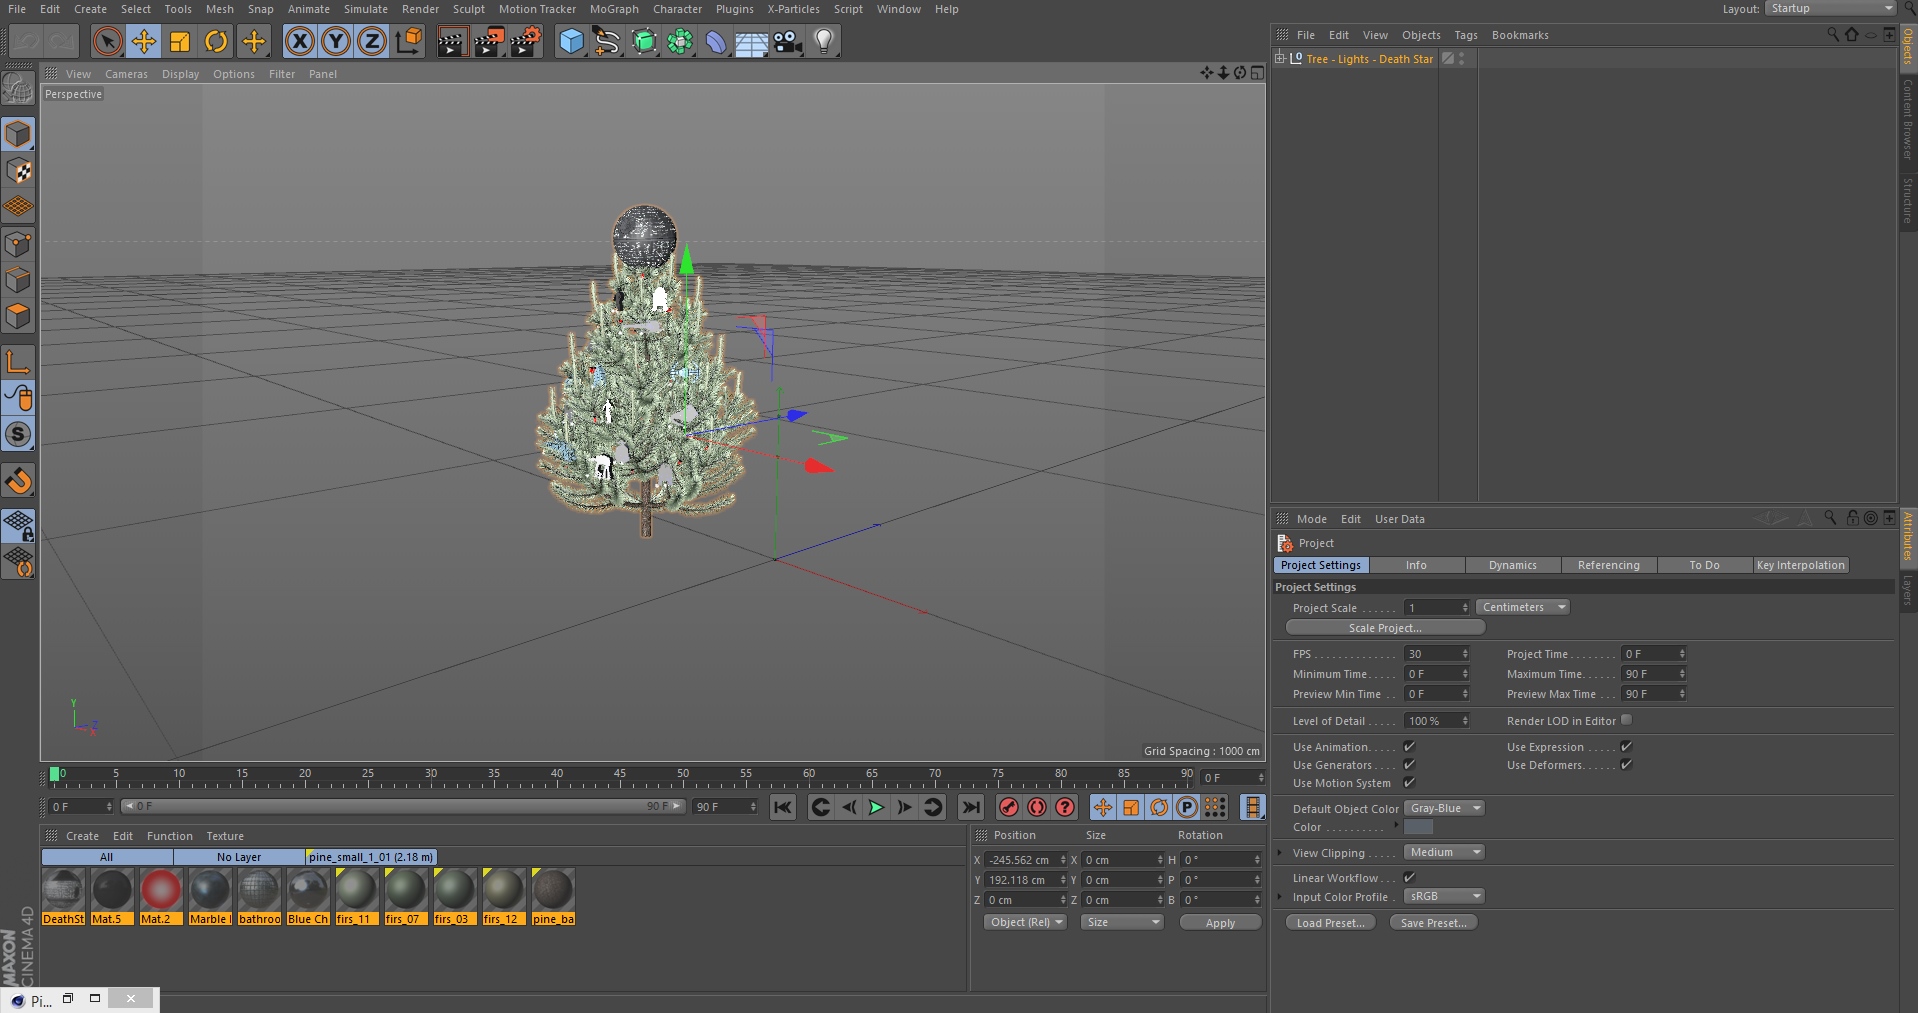This screenshot has width=1918, height=1013.
Task: Switch to Polygons mode
Action: coord(18,317)
